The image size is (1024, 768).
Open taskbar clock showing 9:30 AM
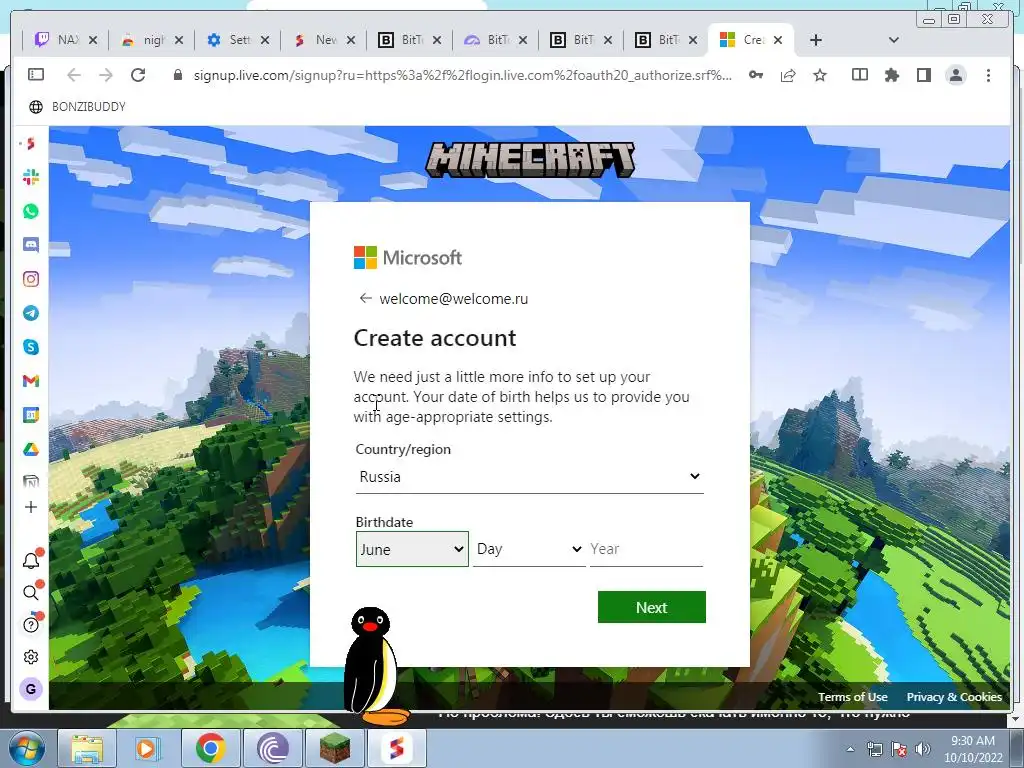(972, 749)
